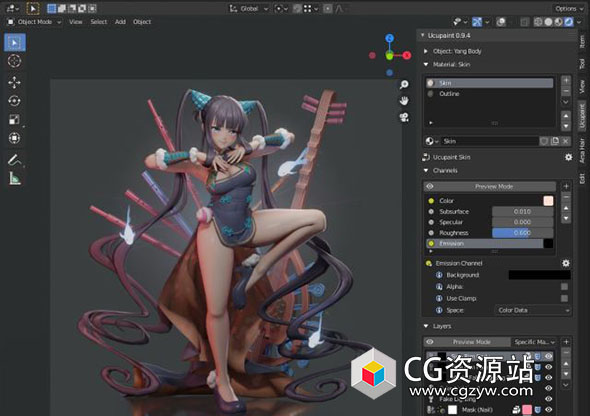This screenshot has width=590, height=416.
Task: Add a new material slot with plus
Action: coord(566,80)
